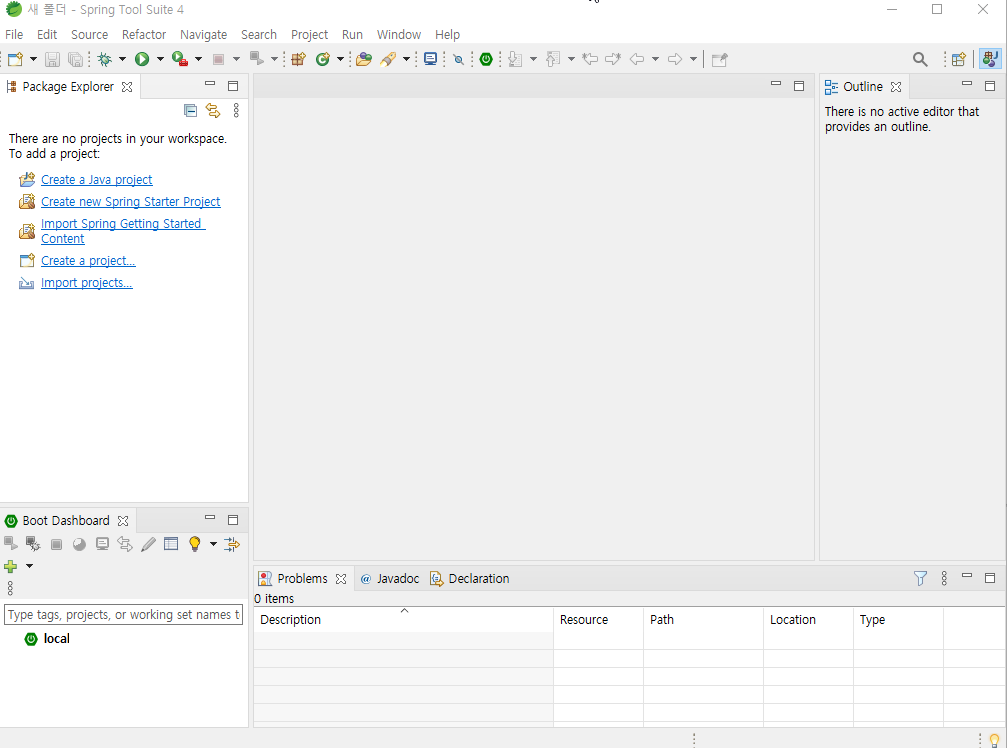Open the Navigate menu
1007x748 pixels.
tap(204, 35)
